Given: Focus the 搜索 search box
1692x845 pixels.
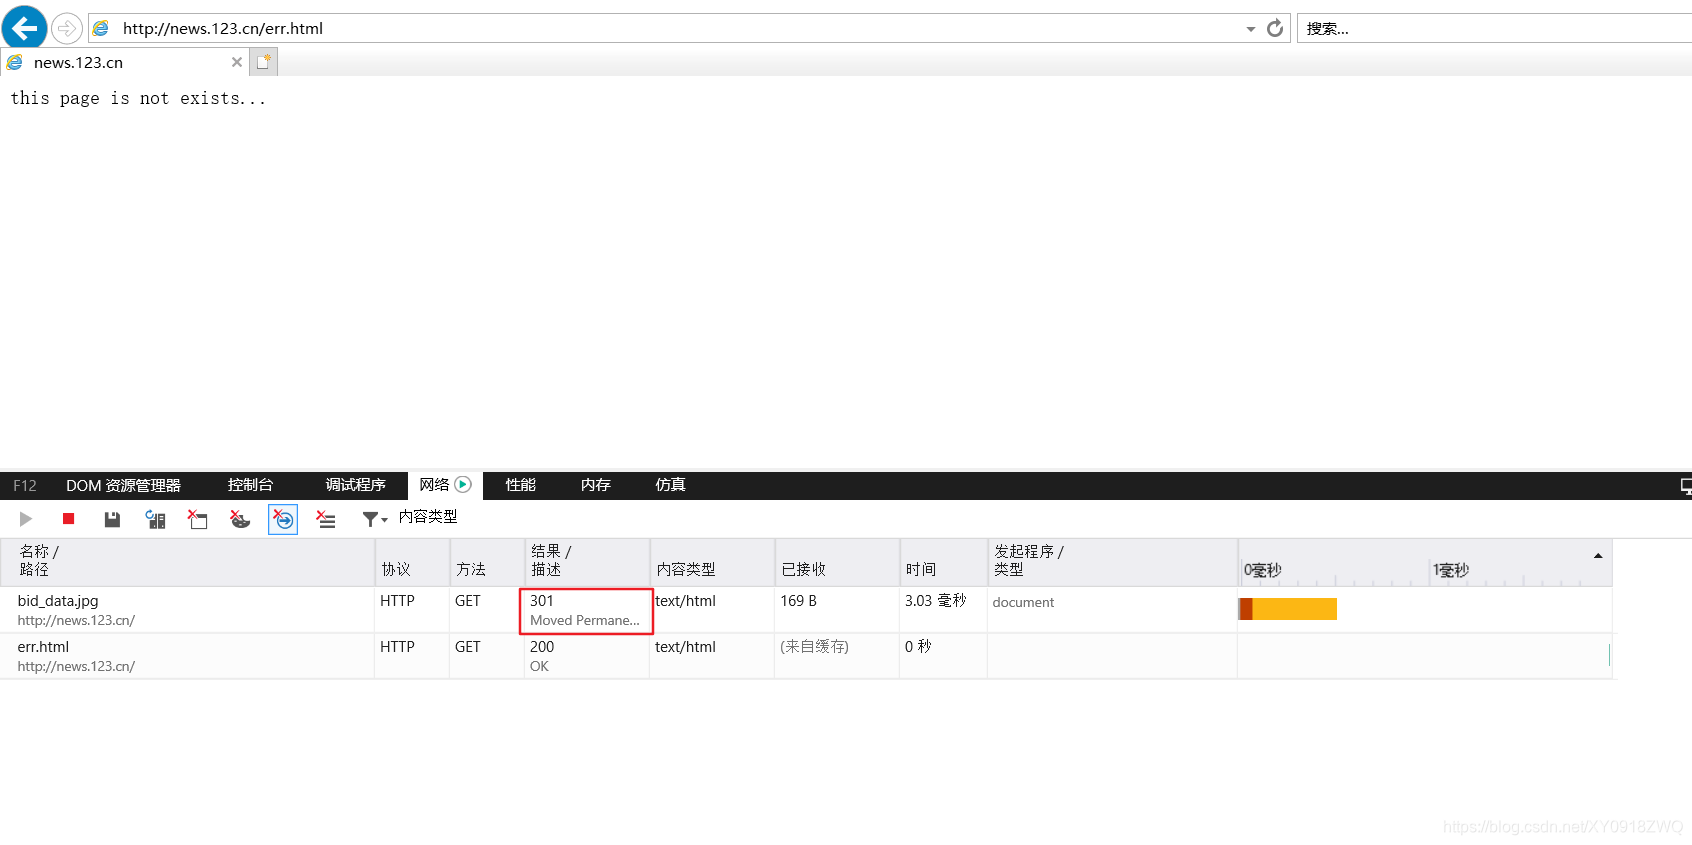Looking at the screenshot, I should pos(1494,28).
